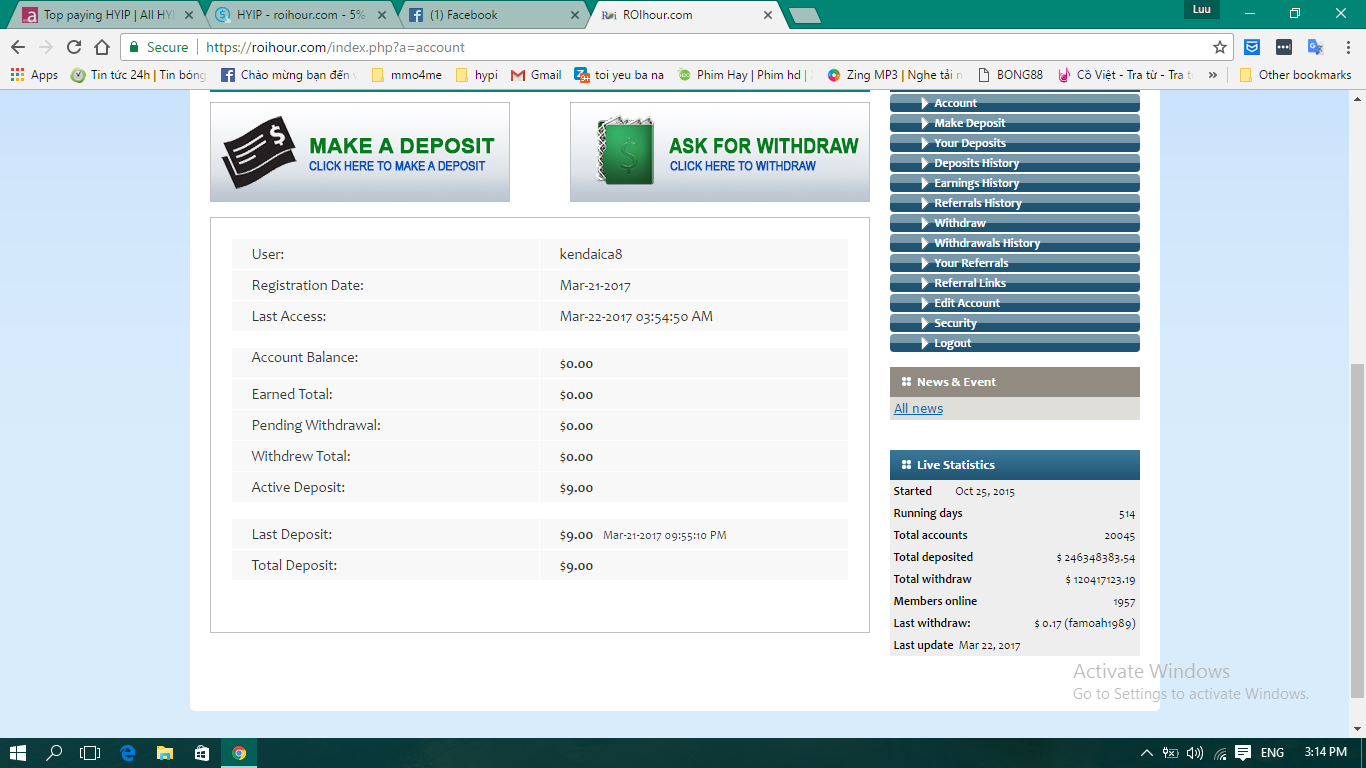The width and height of the screenshot is (1366, 768).
Task: Open Deposits History in the sidebar
Action: tap(1015, 163)
